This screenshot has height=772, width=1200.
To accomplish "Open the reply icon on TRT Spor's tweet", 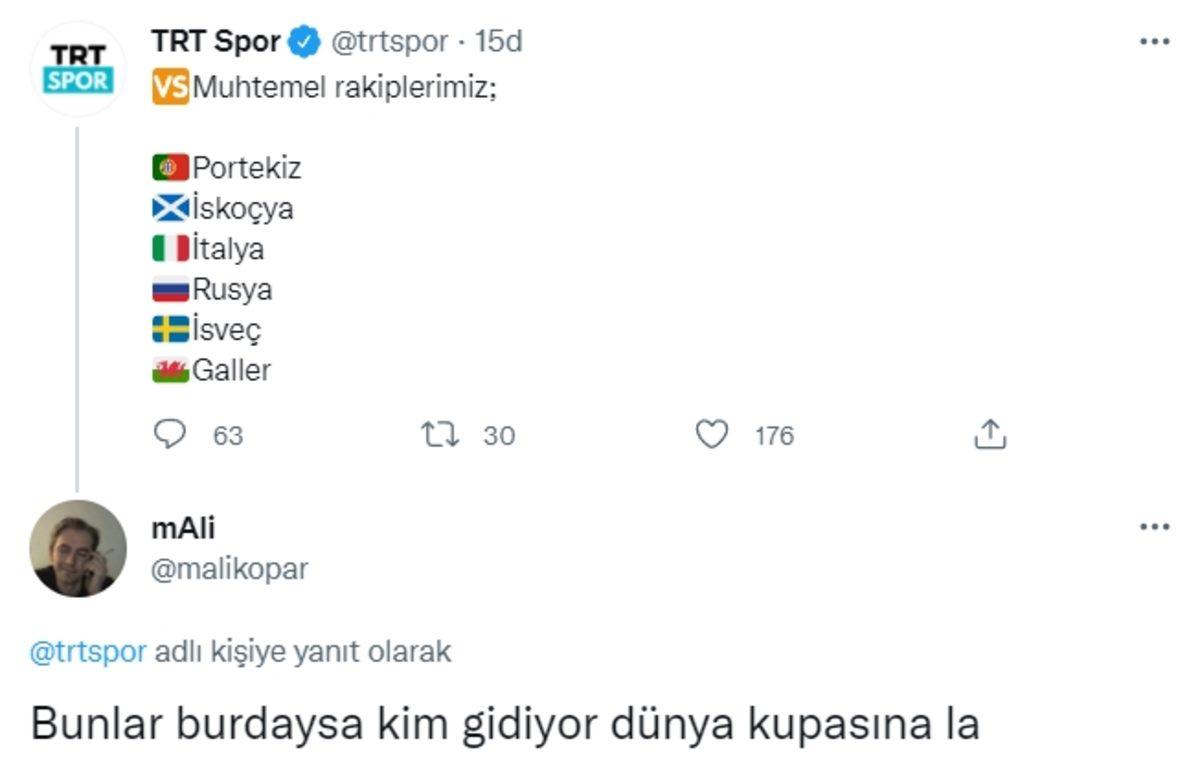I will coord(171,435).
